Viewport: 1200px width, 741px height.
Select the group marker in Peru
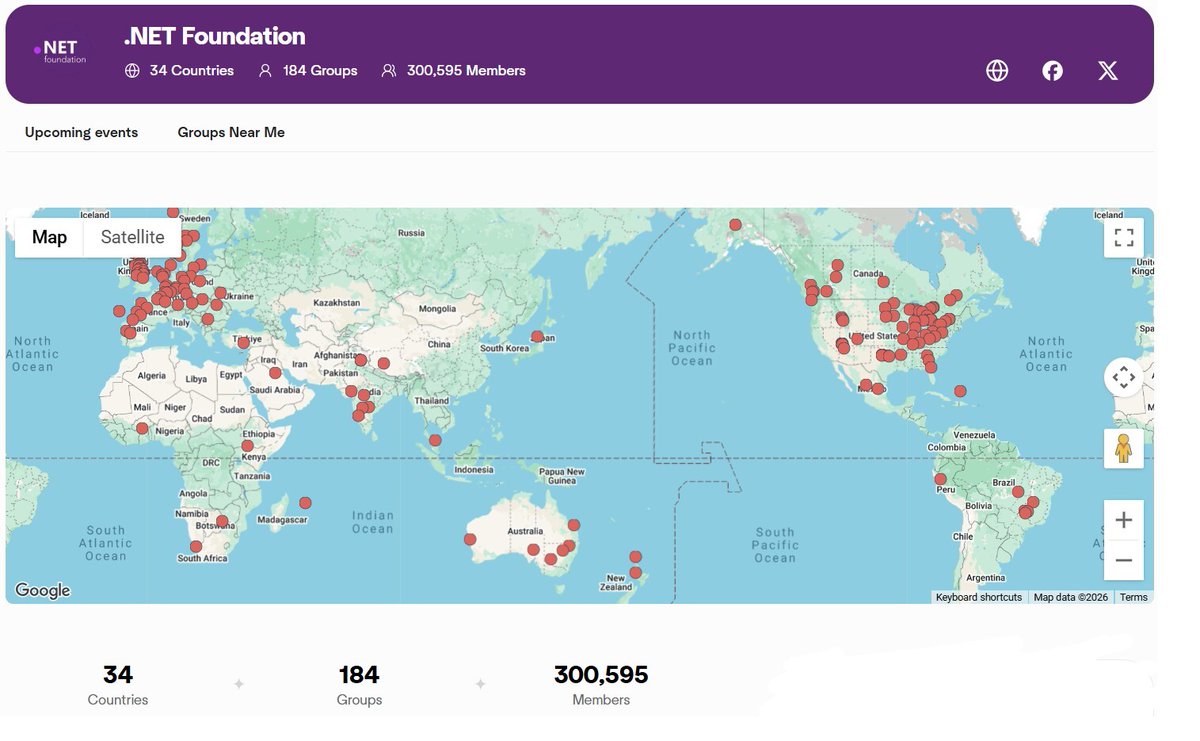(940, 479)
